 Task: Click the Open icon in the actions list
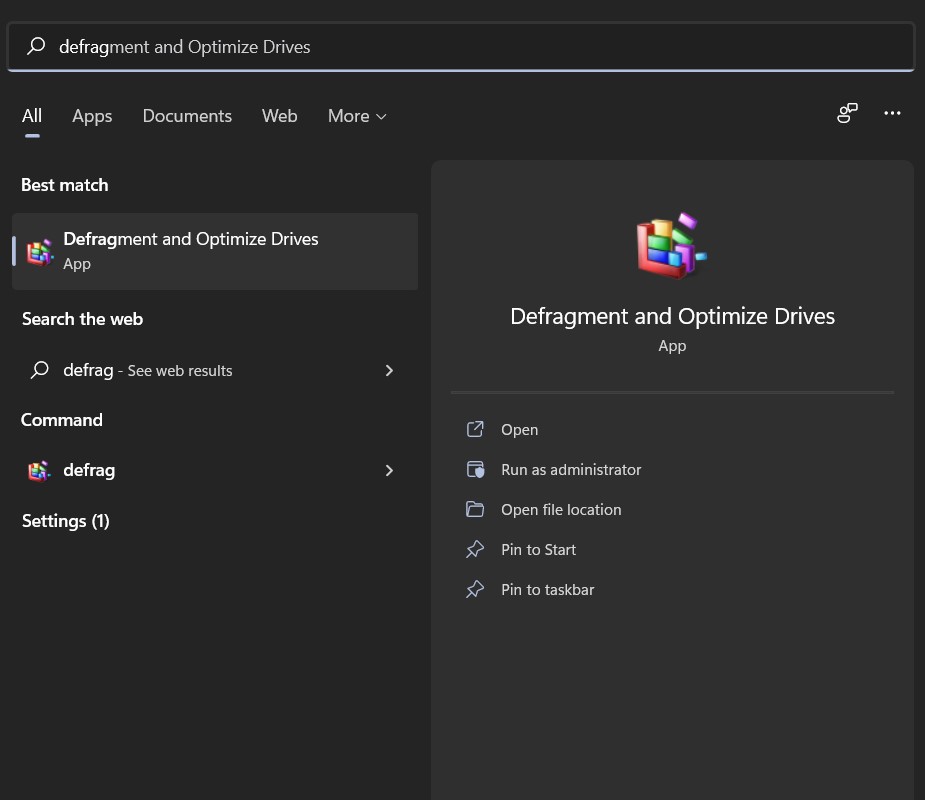475,430
